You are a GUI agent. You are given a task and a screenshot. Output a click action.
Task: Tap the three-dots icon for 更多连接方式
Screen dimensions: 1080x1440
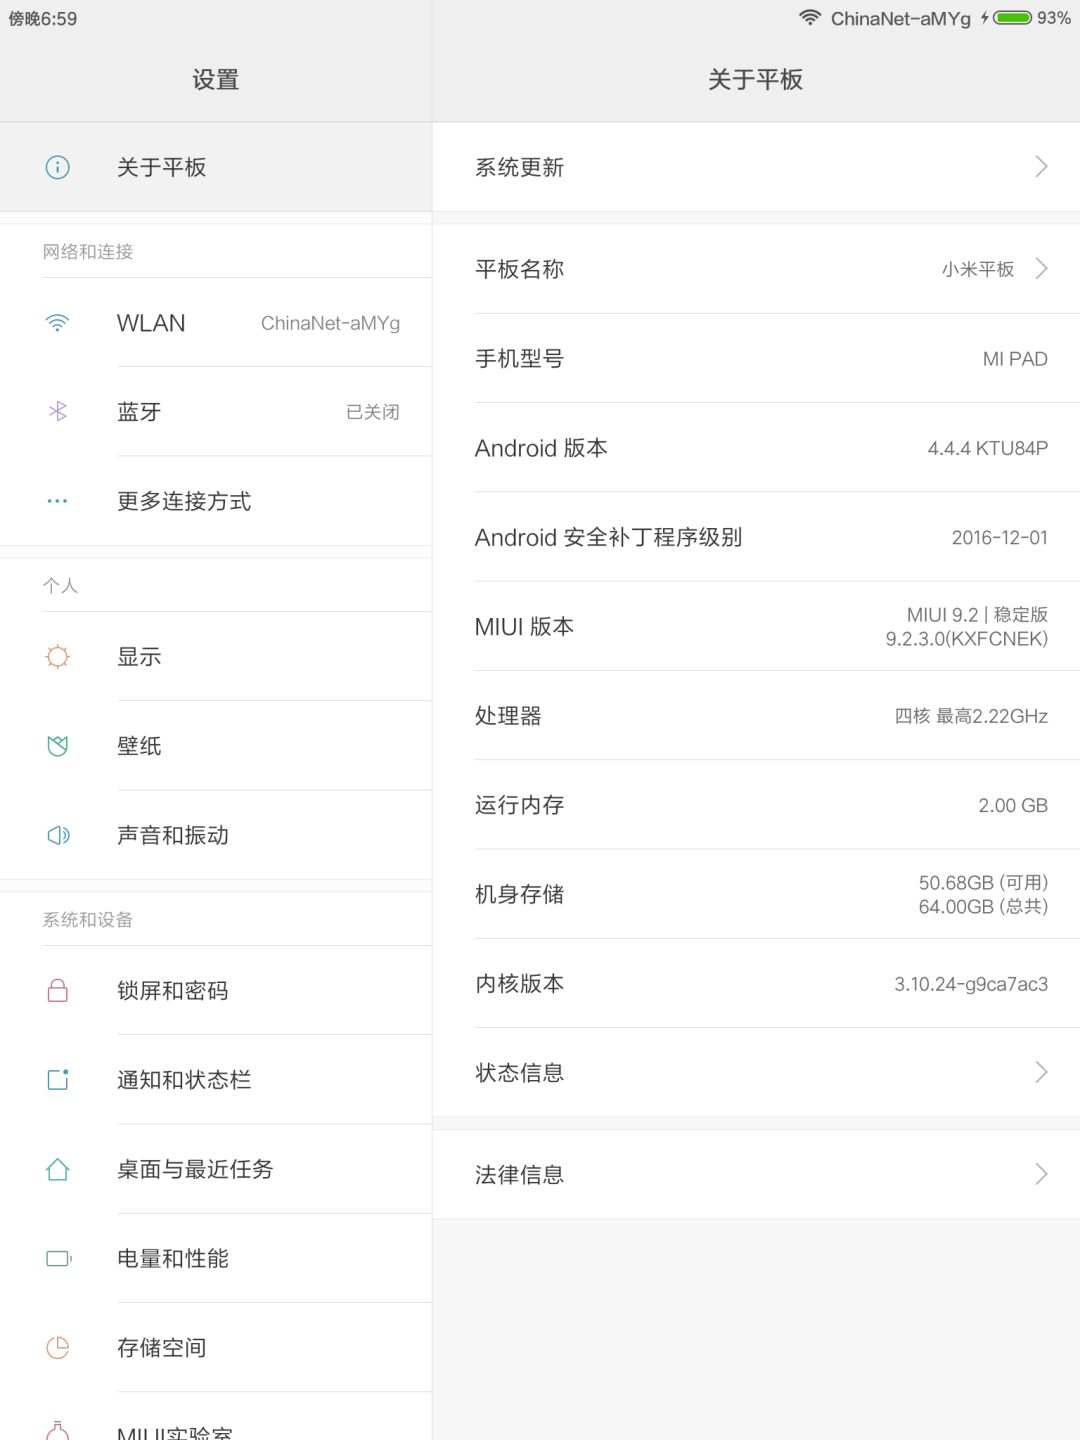(58, 501)
